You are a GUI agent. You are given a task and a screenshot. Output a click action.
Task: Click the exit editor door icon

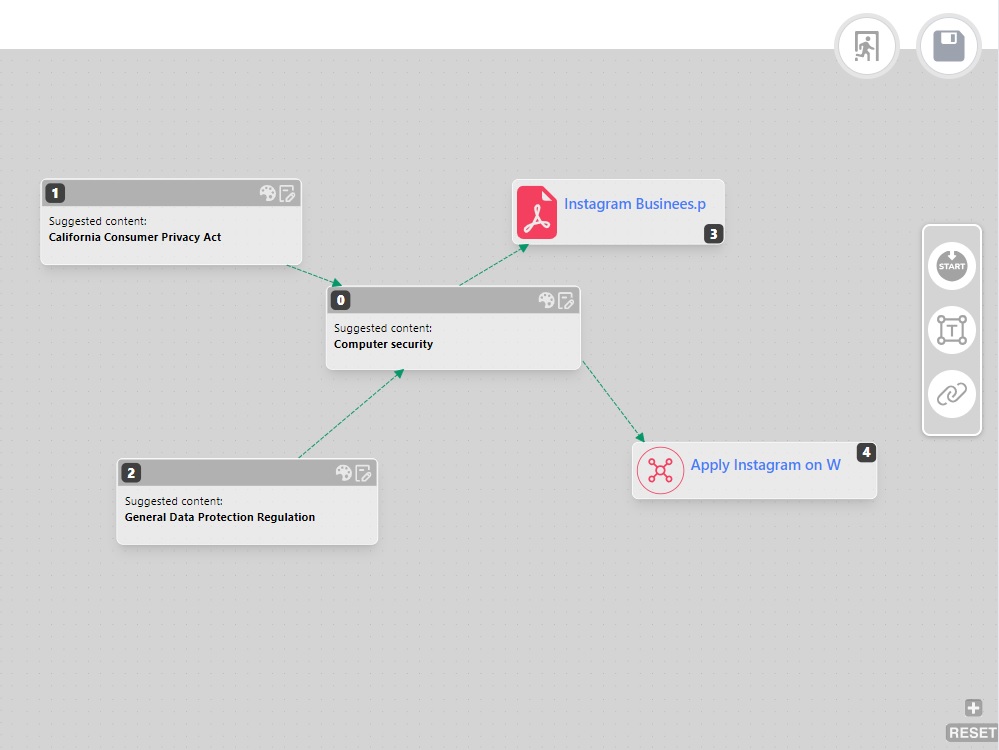click(866, 46)
